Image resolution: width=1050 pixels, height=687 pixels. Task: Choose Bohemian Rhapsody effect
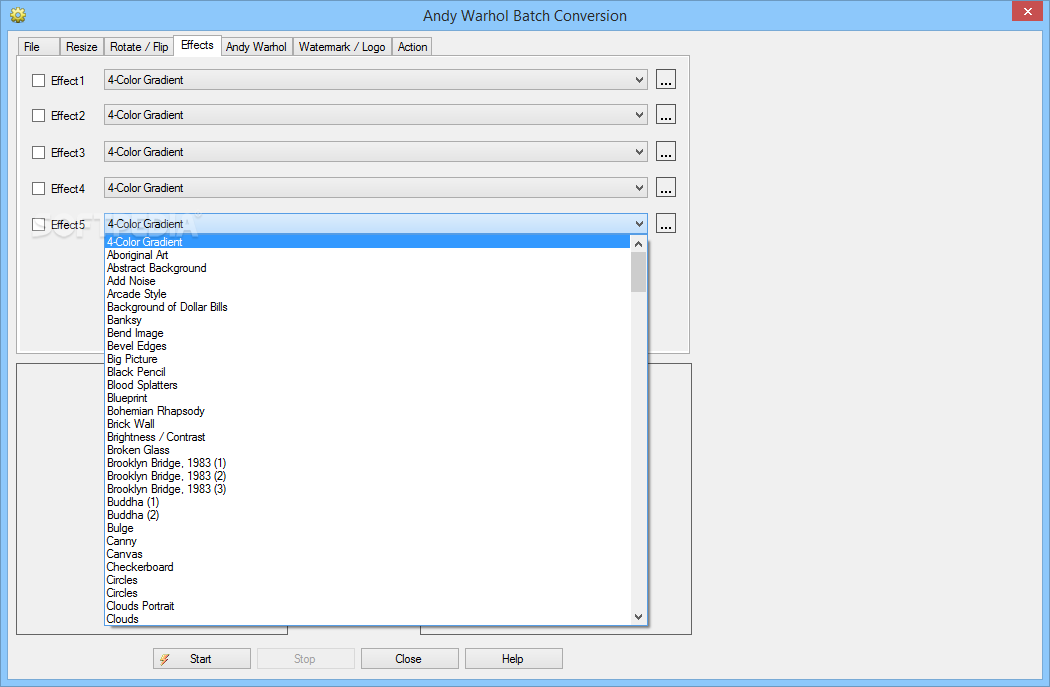point(367,411)
